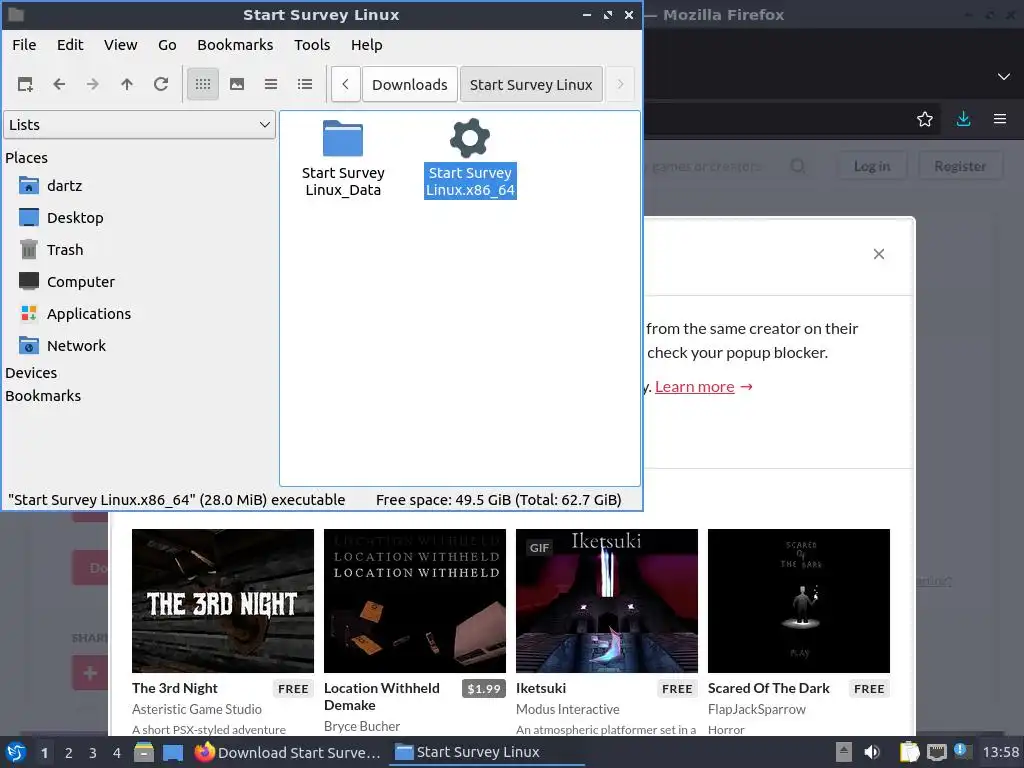Viewport: 1024px width, 768px height.
Task: Visit Asteristic Game Studio creator page
Action: pos(197,709)
